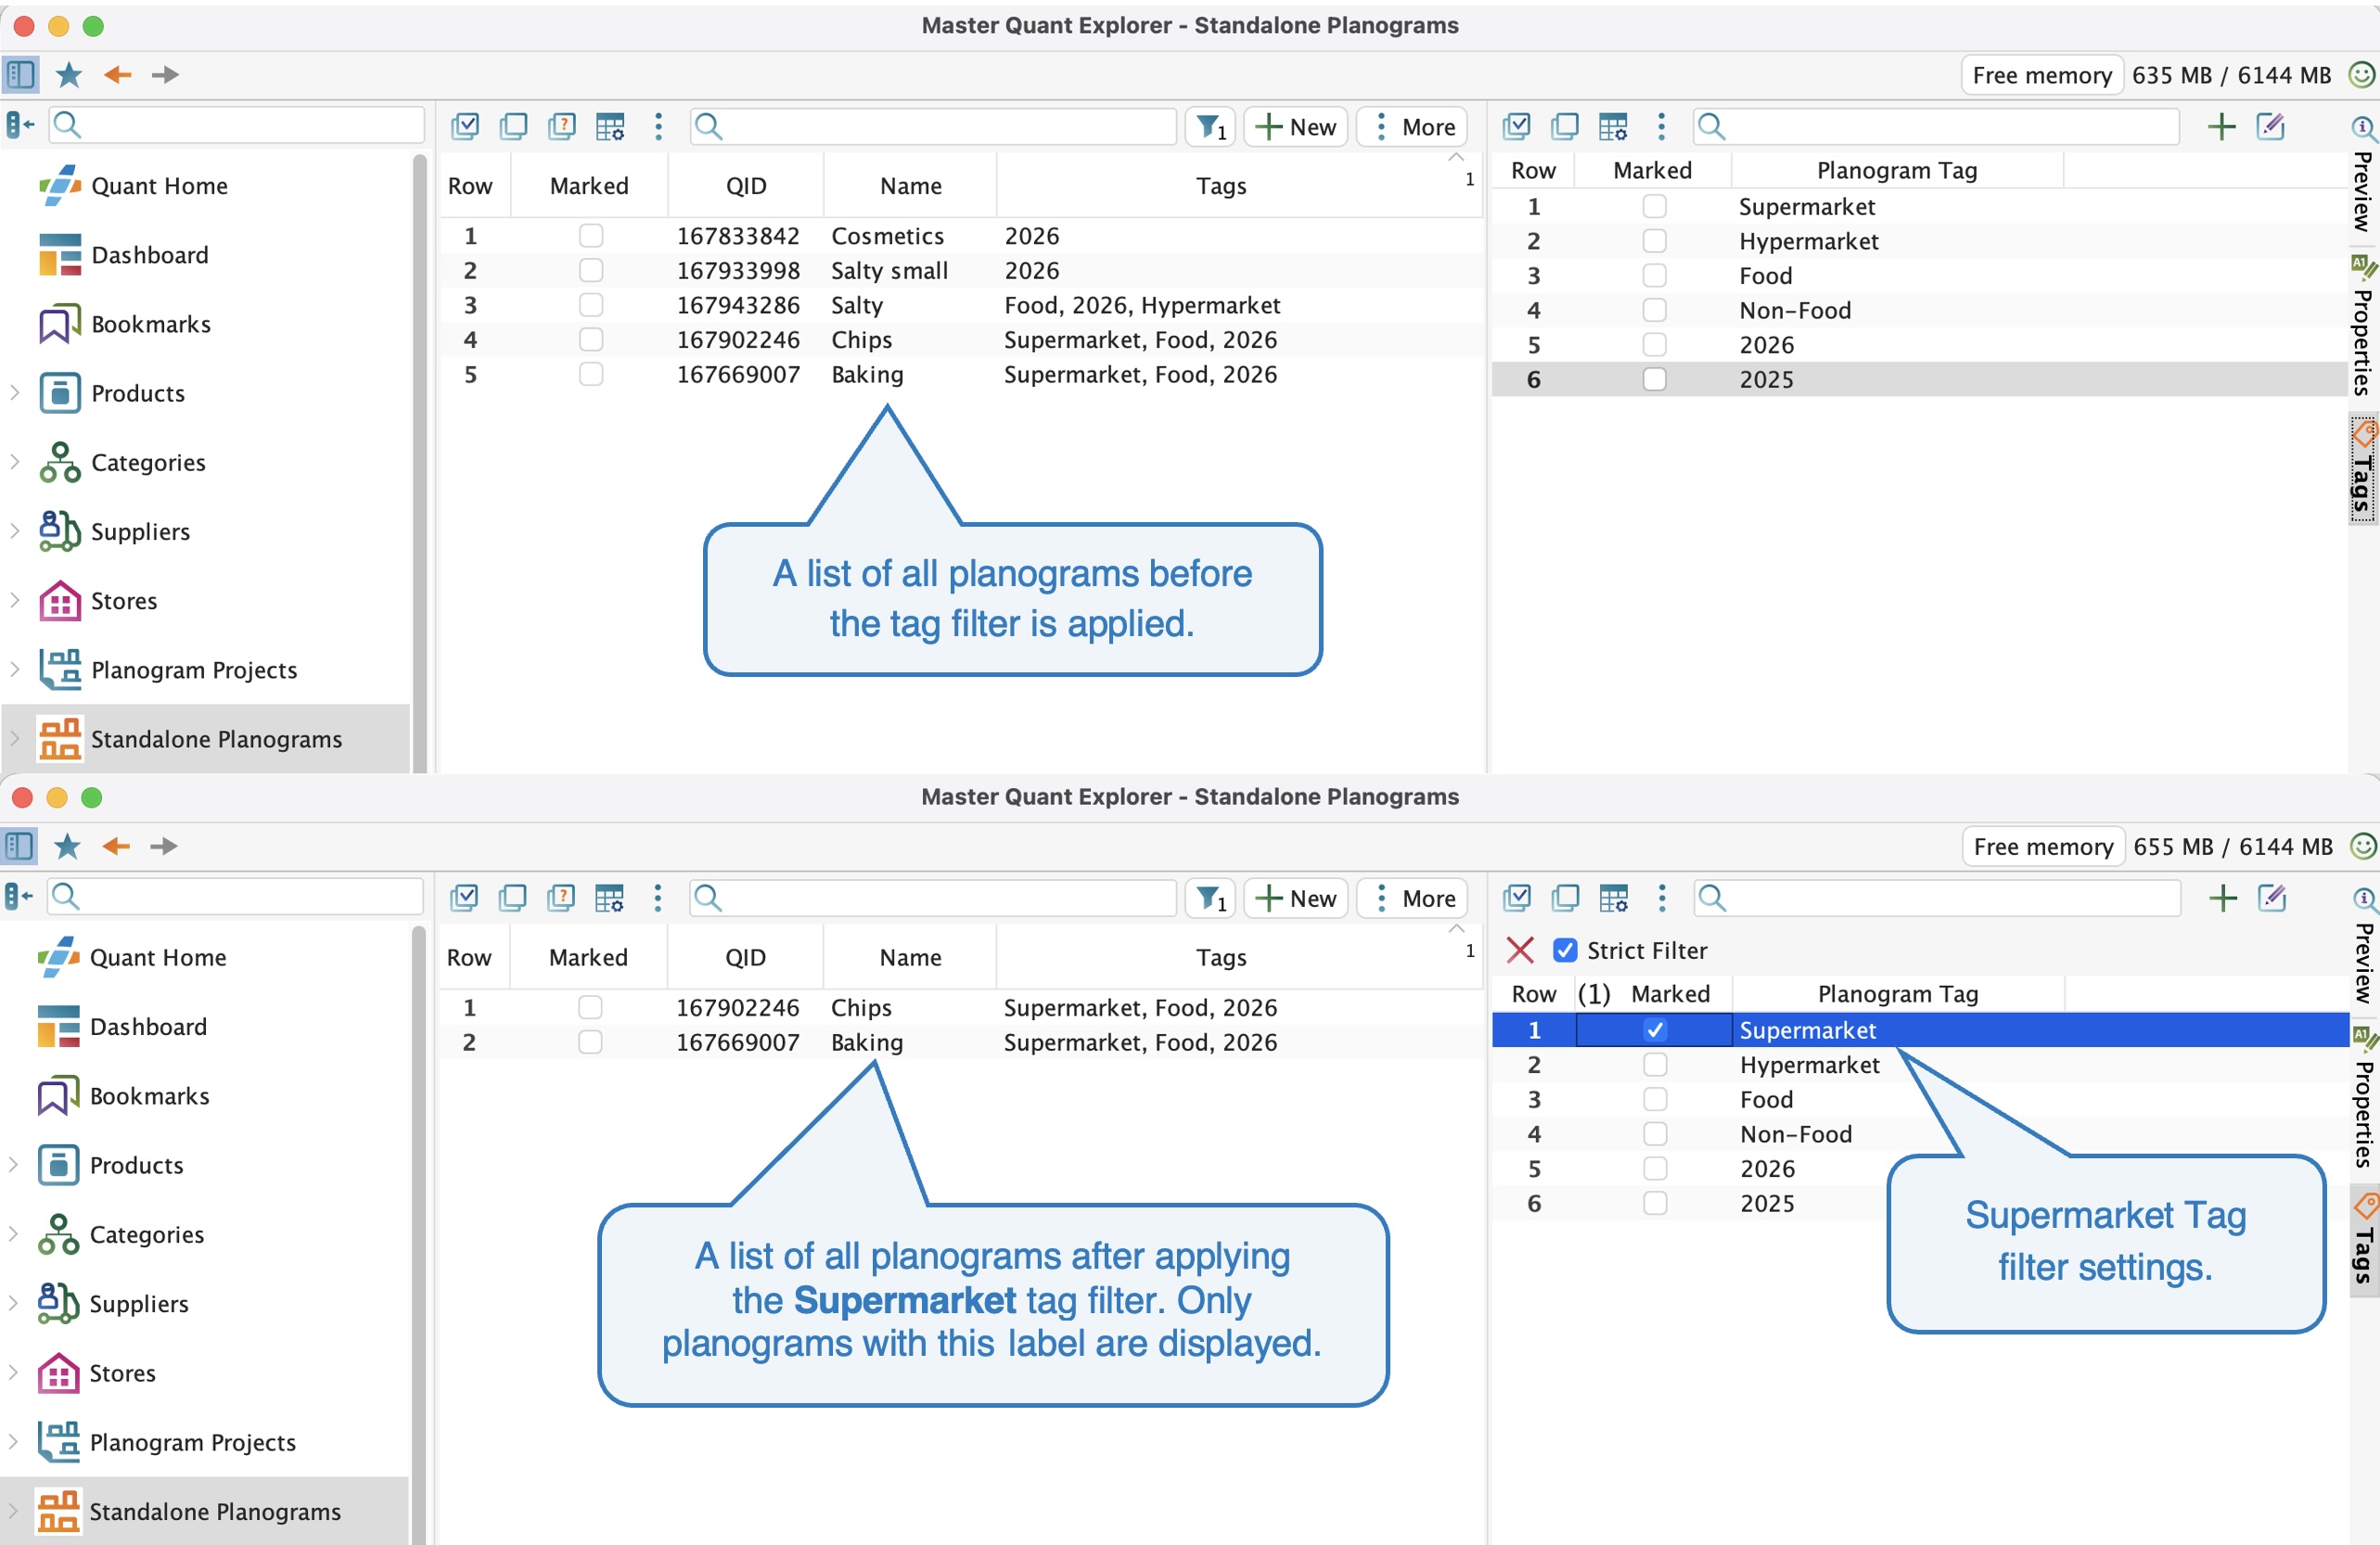Click the star bookmark icon in upper window
This screenshot has height=1545, width=2380.
point(69,75)
